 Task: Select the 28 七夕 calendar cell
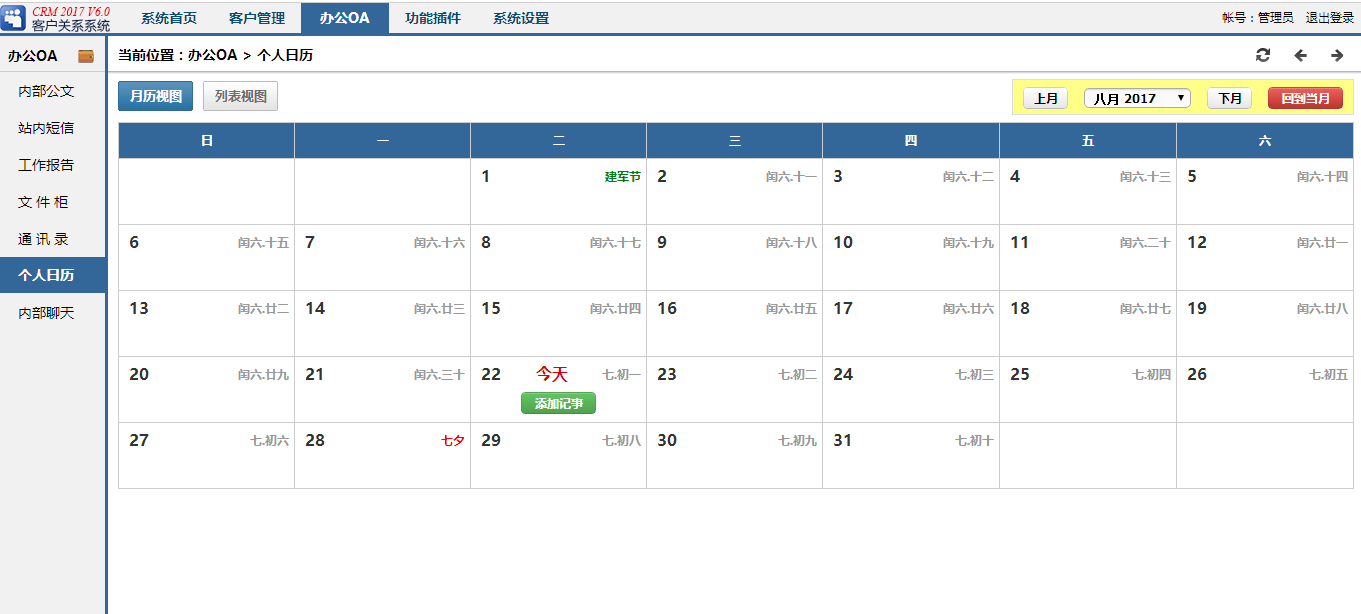382,455
